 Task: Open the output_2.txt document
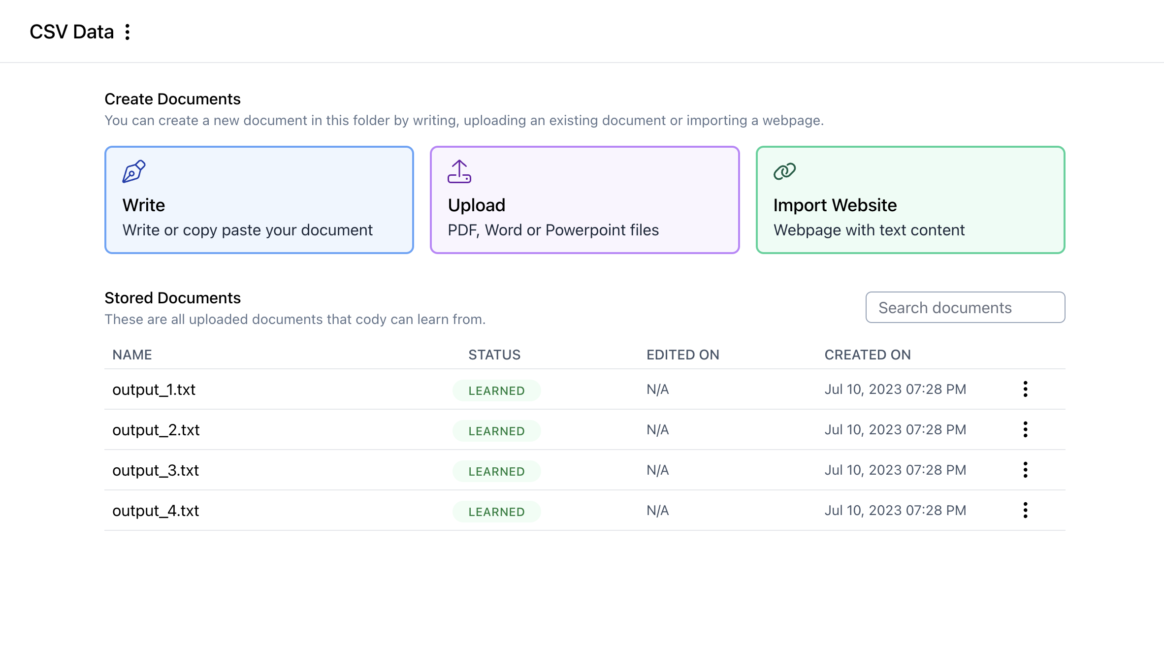click(156, 430)
